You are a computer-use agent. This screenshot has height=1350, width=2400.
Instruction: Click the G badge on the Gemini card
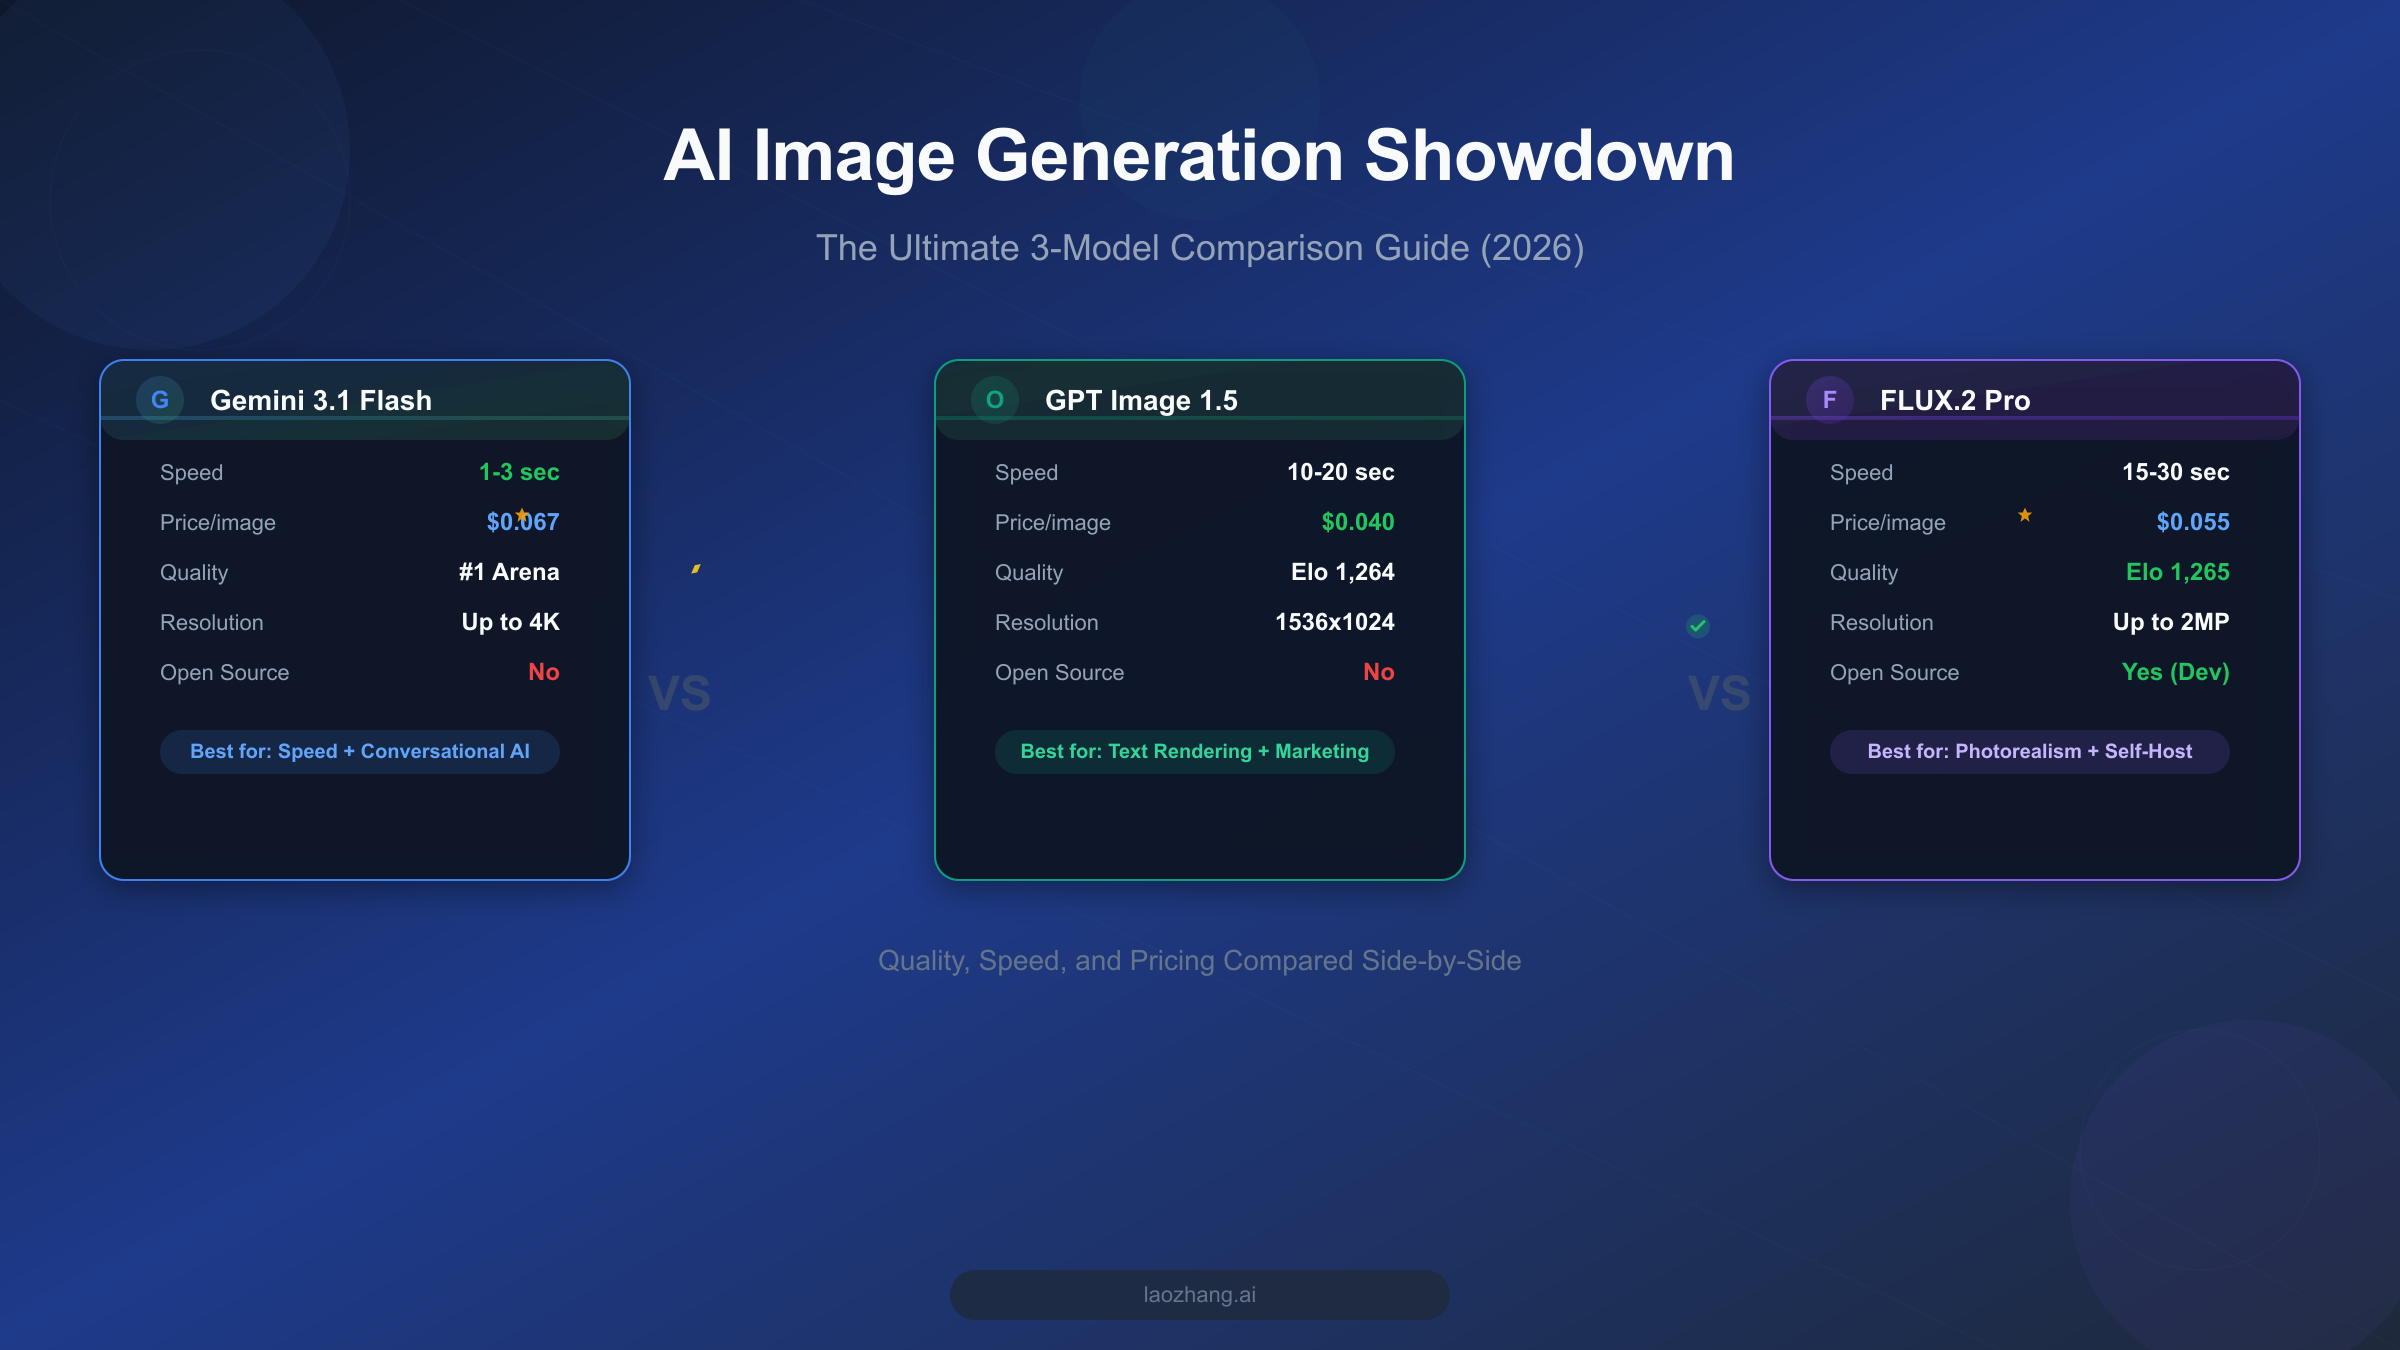(159, 399)
